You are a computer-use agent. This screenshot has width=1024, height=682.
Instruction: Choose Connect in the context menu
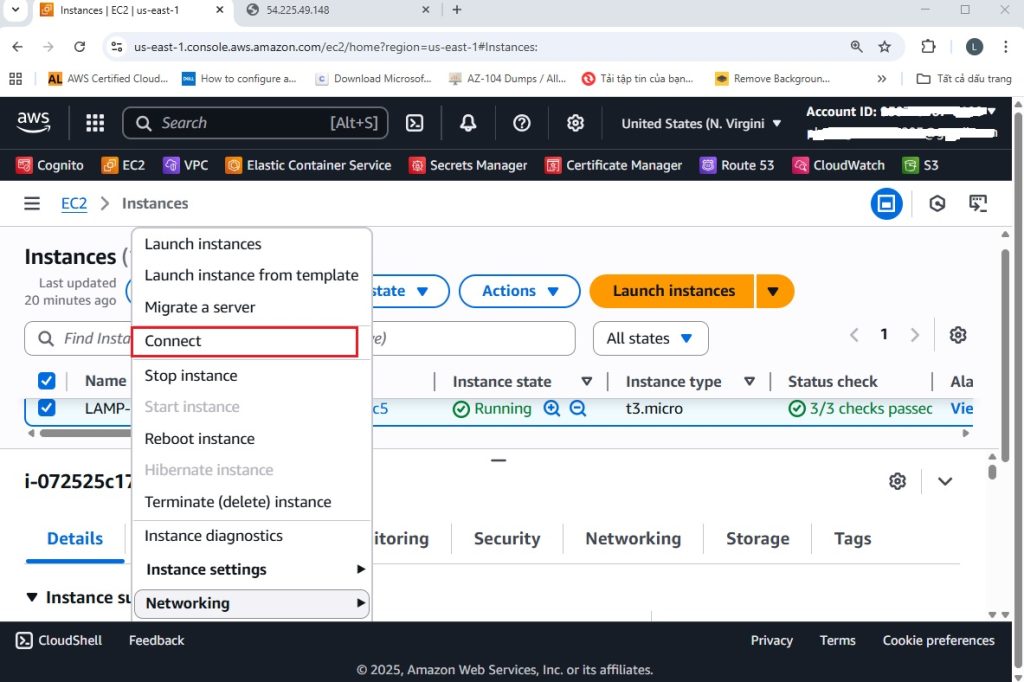245,342
